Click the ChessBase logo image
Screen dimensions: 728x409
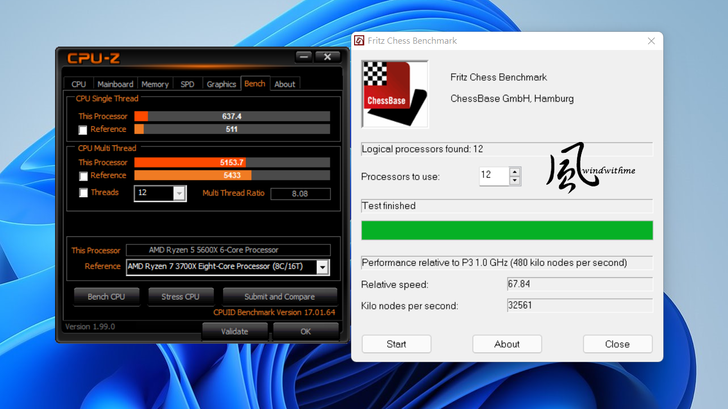pos(395,94)
